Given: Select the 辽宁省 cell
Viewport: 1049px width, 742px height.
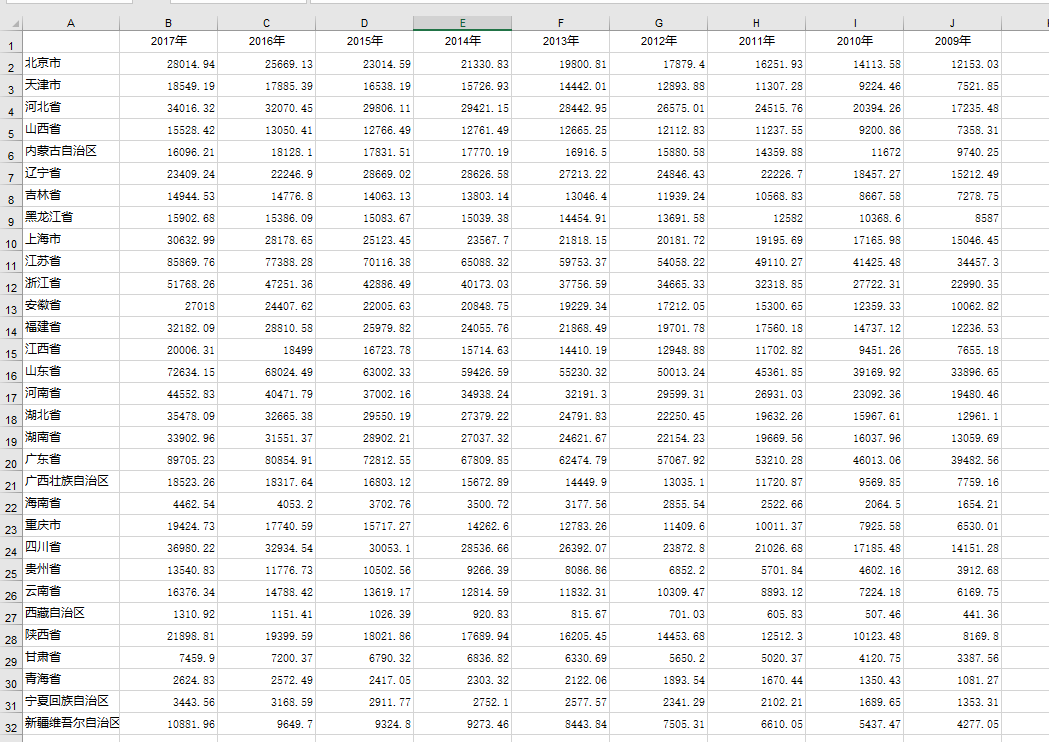Looking at the screenshot, I should tap(71, 174).
